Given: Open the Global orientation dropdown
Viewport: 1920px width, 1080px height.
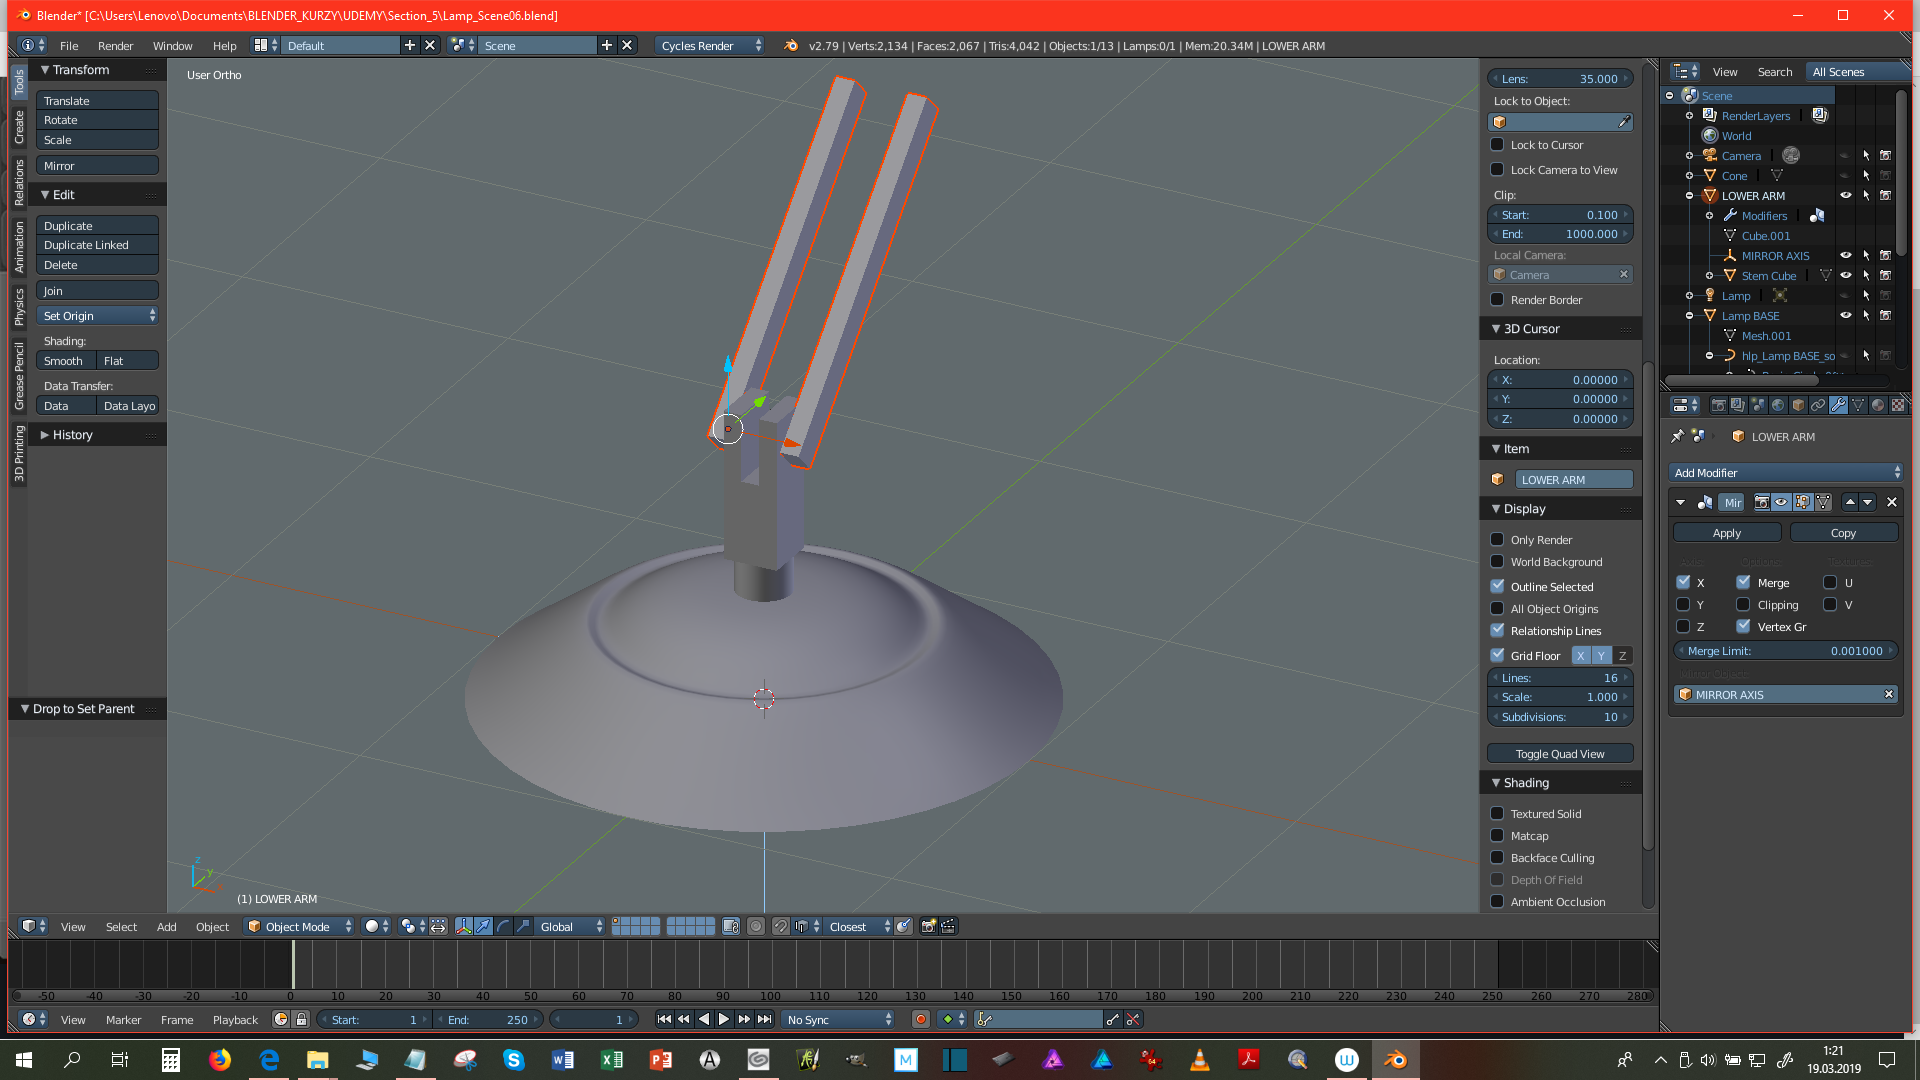Looking at the screenshot, I should 570,926.
